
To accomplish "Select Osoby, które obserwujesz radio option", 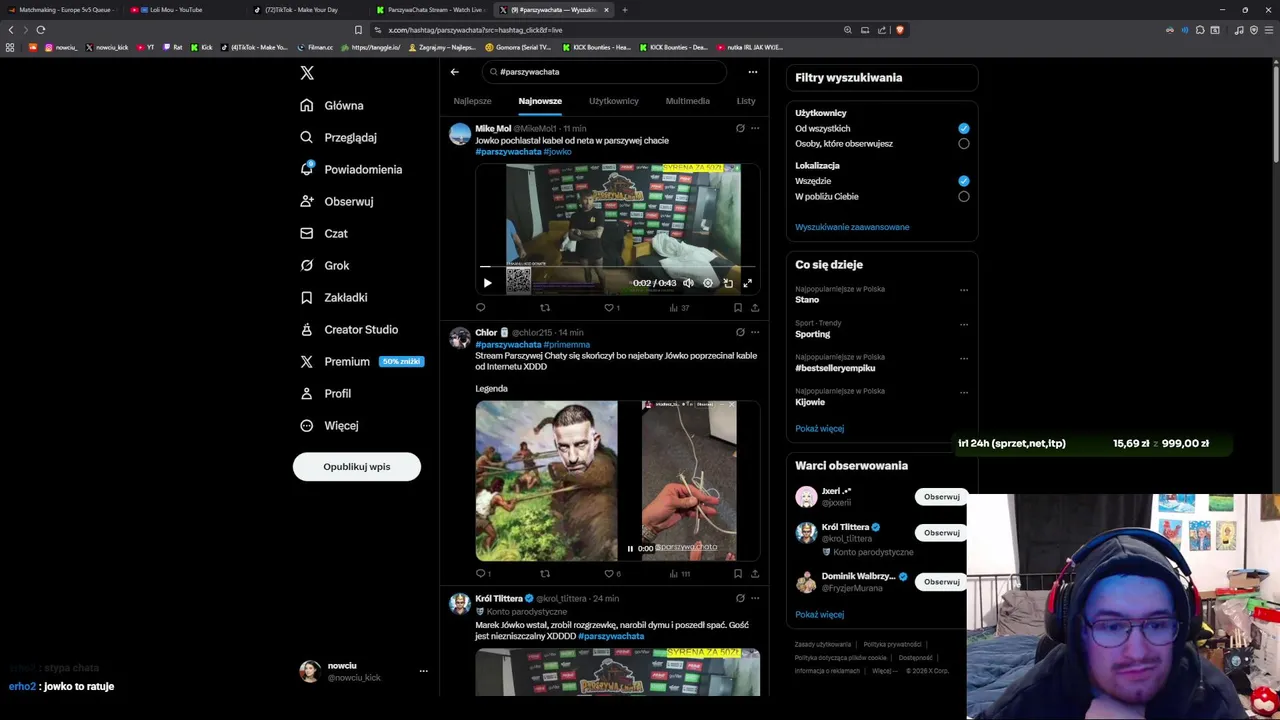I will [964, 143].
